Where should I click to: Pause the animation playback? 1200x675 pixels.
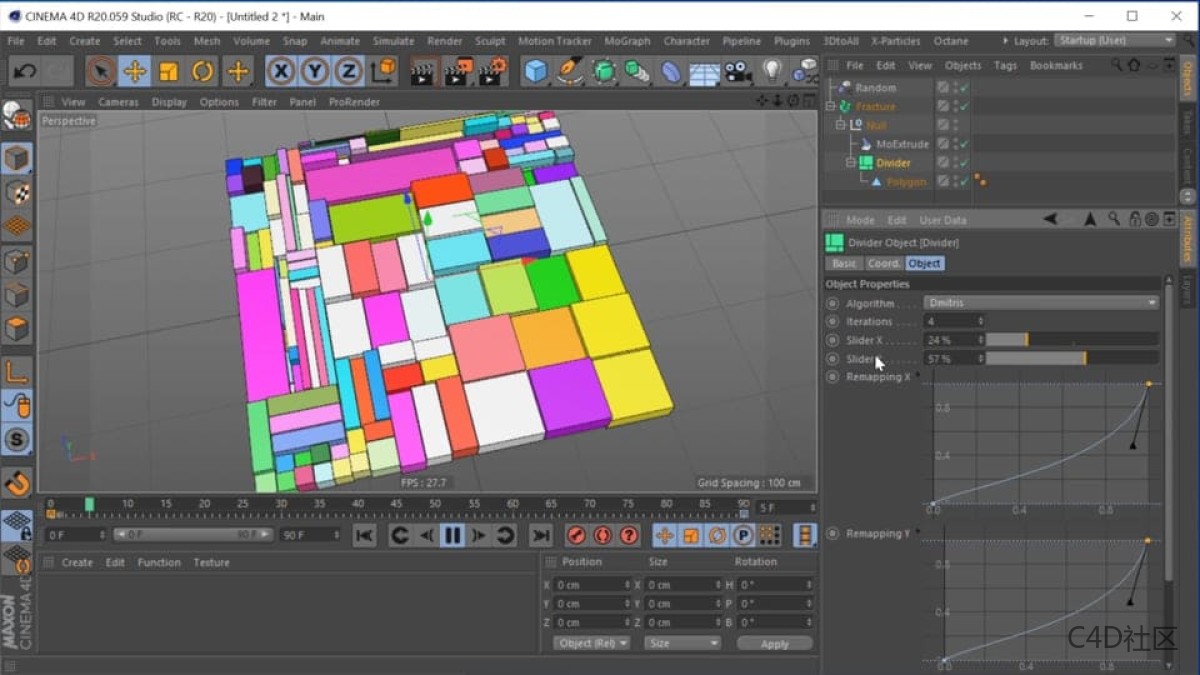pyautogui.click(x=453, y=535)
